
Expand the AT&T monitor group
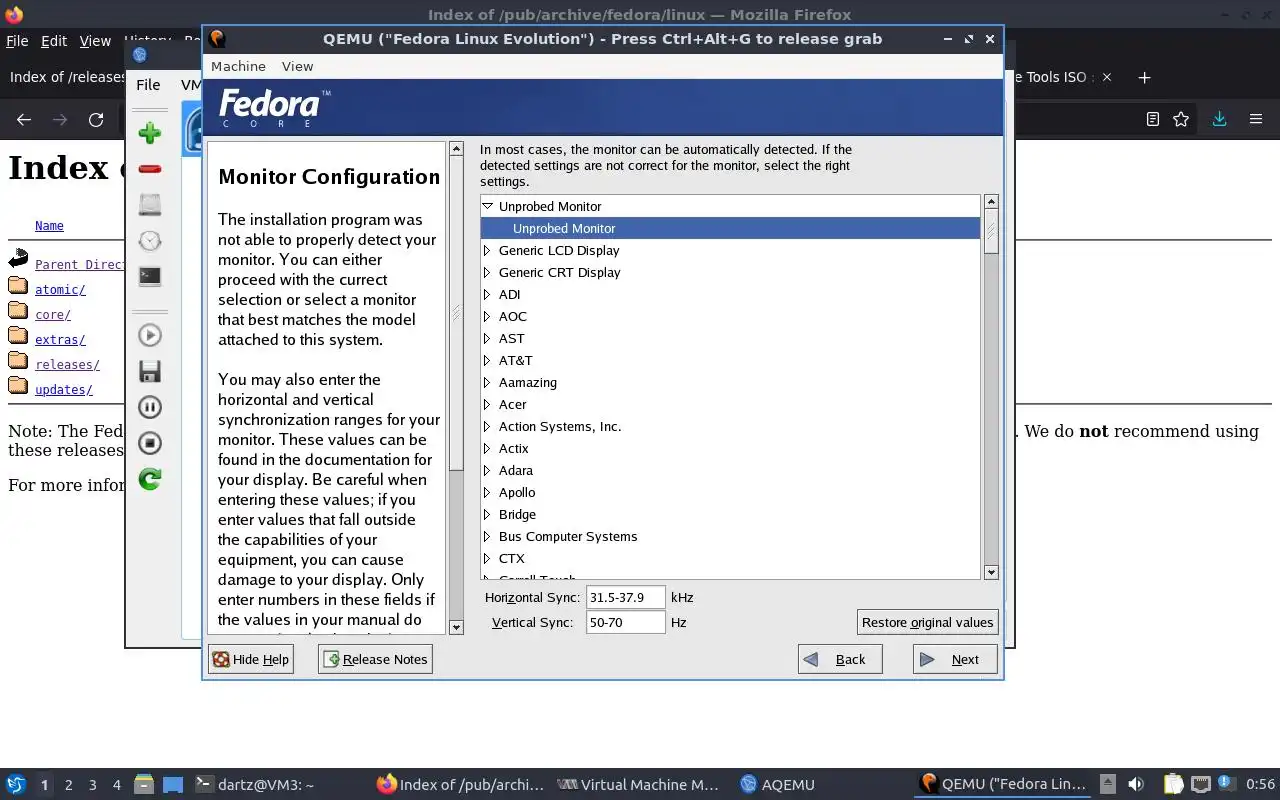(487, 360)
